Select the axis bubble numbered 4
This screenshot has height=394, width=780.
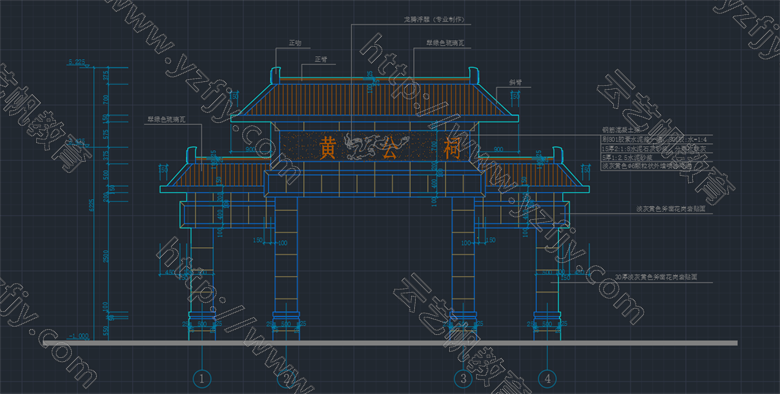point(547,379)
